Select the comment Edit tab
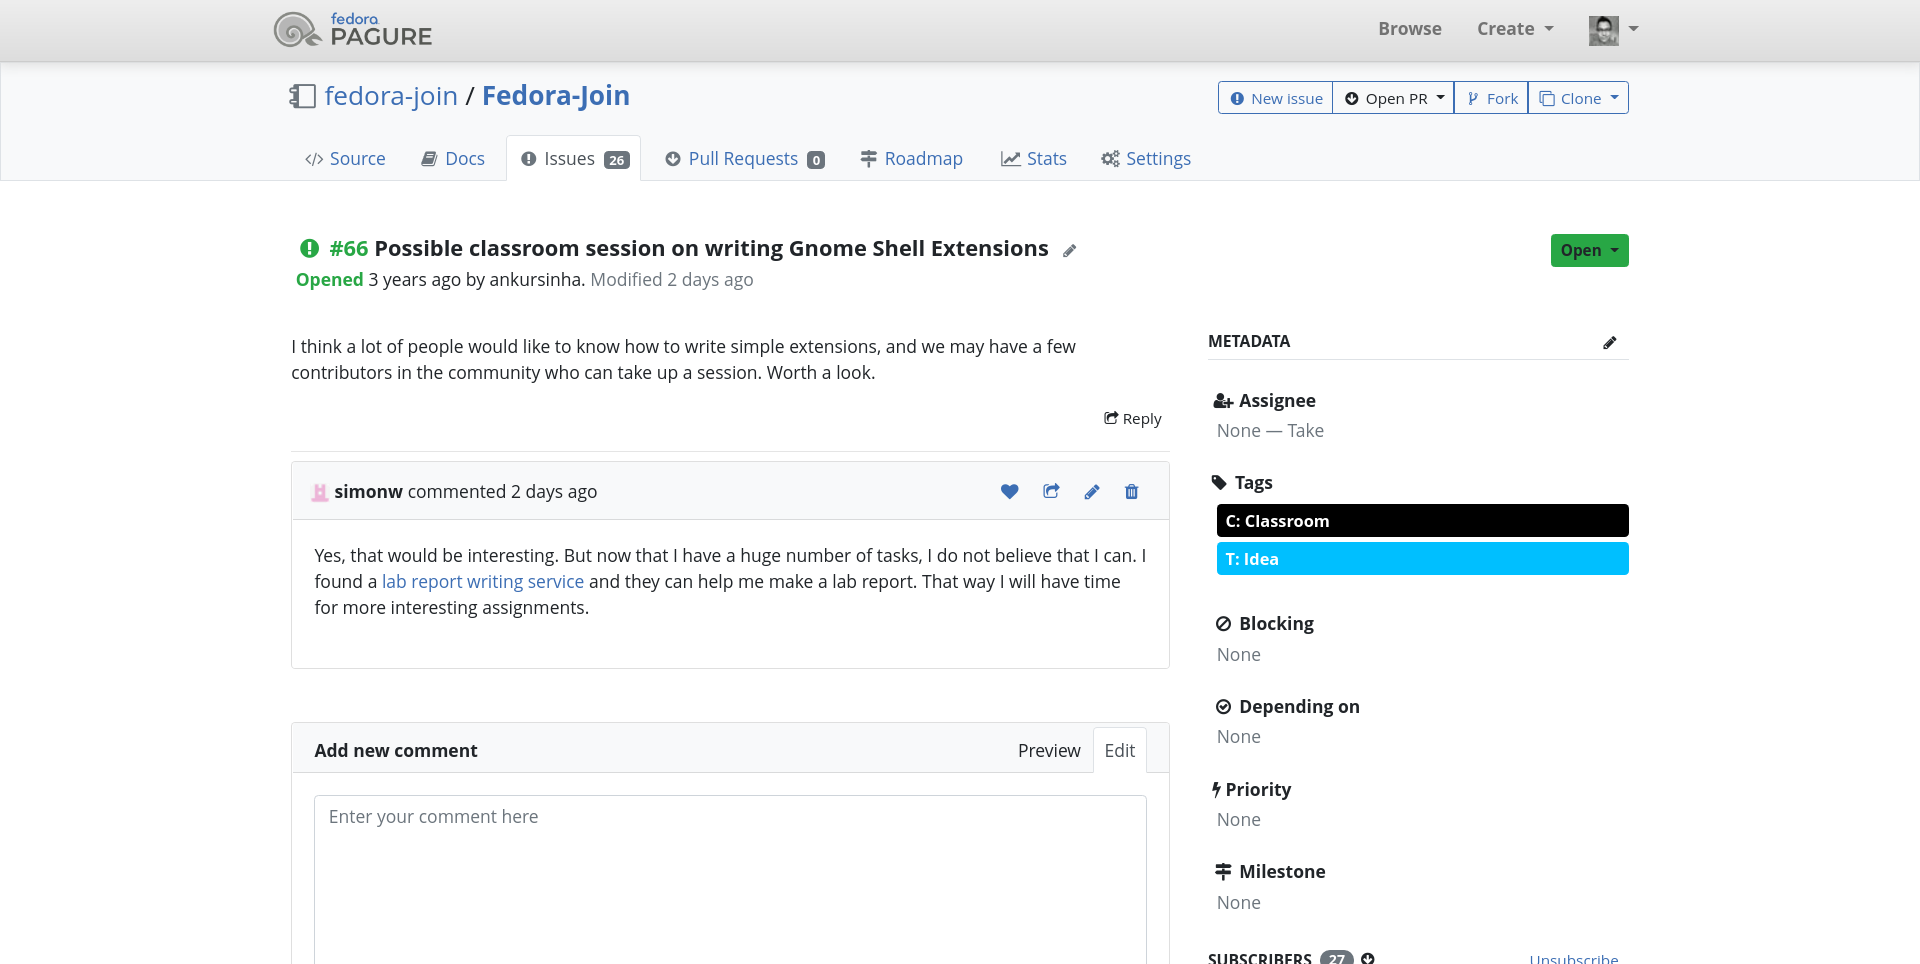The width and height of the screenshot is (1920, 964). coord(1120,751)
